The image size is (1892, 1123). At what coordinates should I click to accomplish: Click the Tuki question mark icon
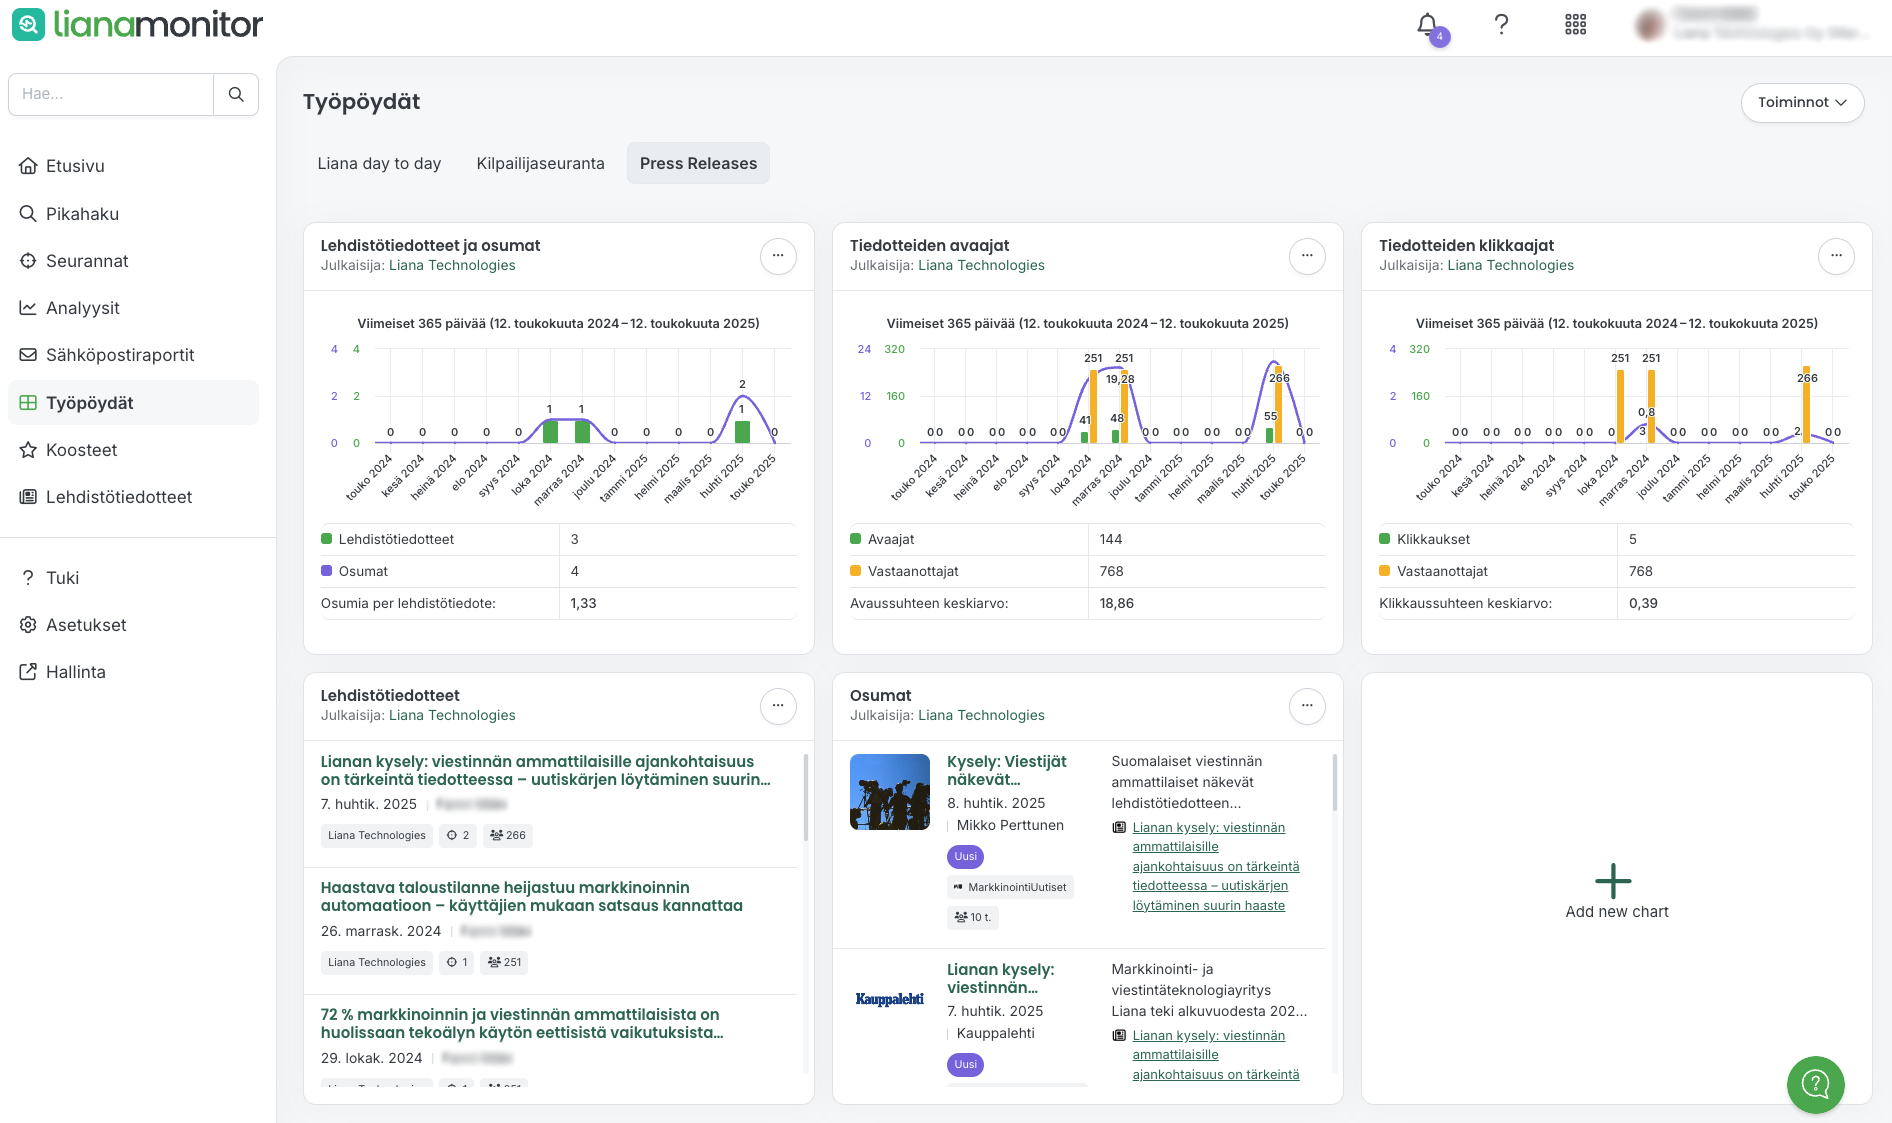tap(28, 578)
